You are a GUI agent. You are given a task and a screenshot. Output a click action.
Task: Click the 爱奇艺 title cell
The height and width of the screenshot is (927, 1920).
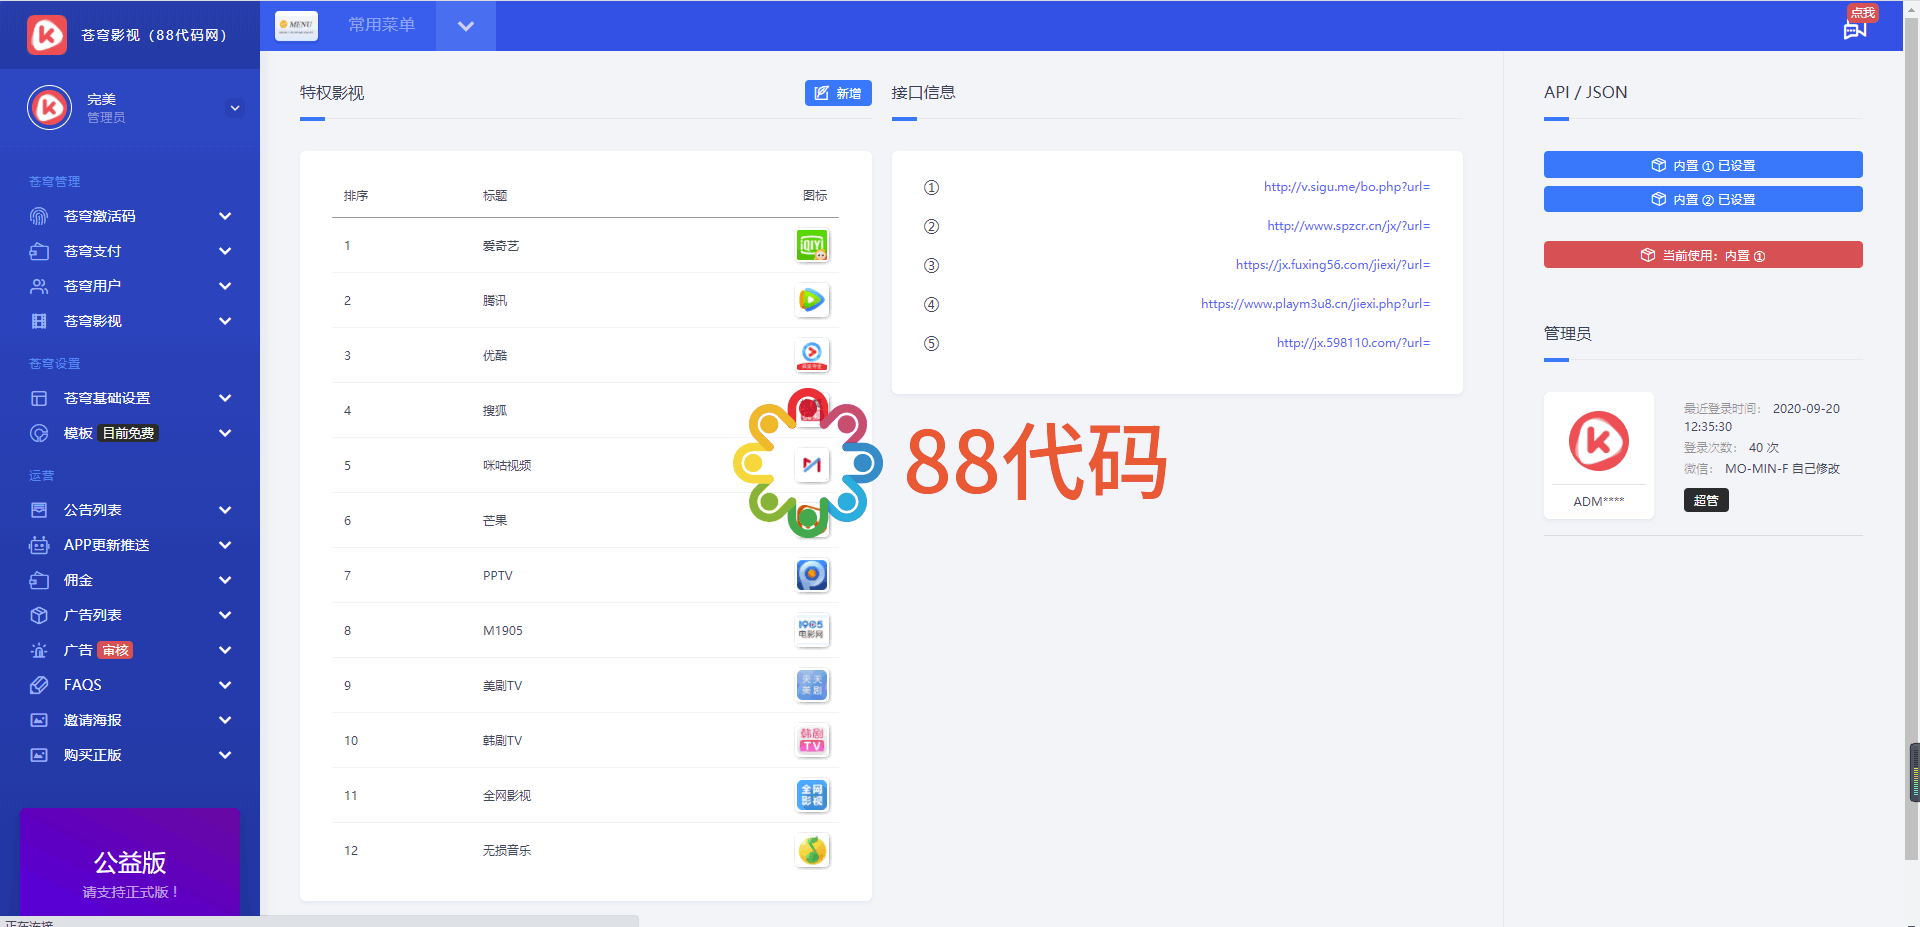pos(500,246)
